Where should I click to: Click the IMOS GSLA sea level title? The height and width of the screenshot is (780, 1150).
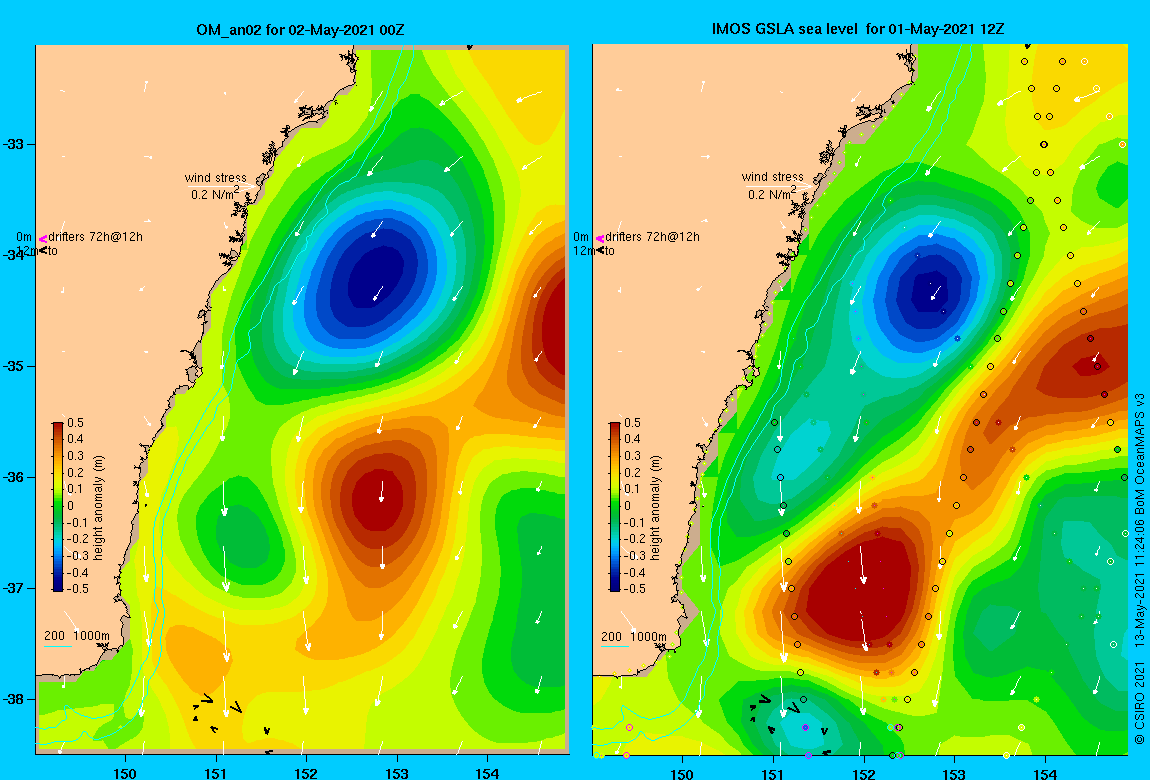click(858, 29)
